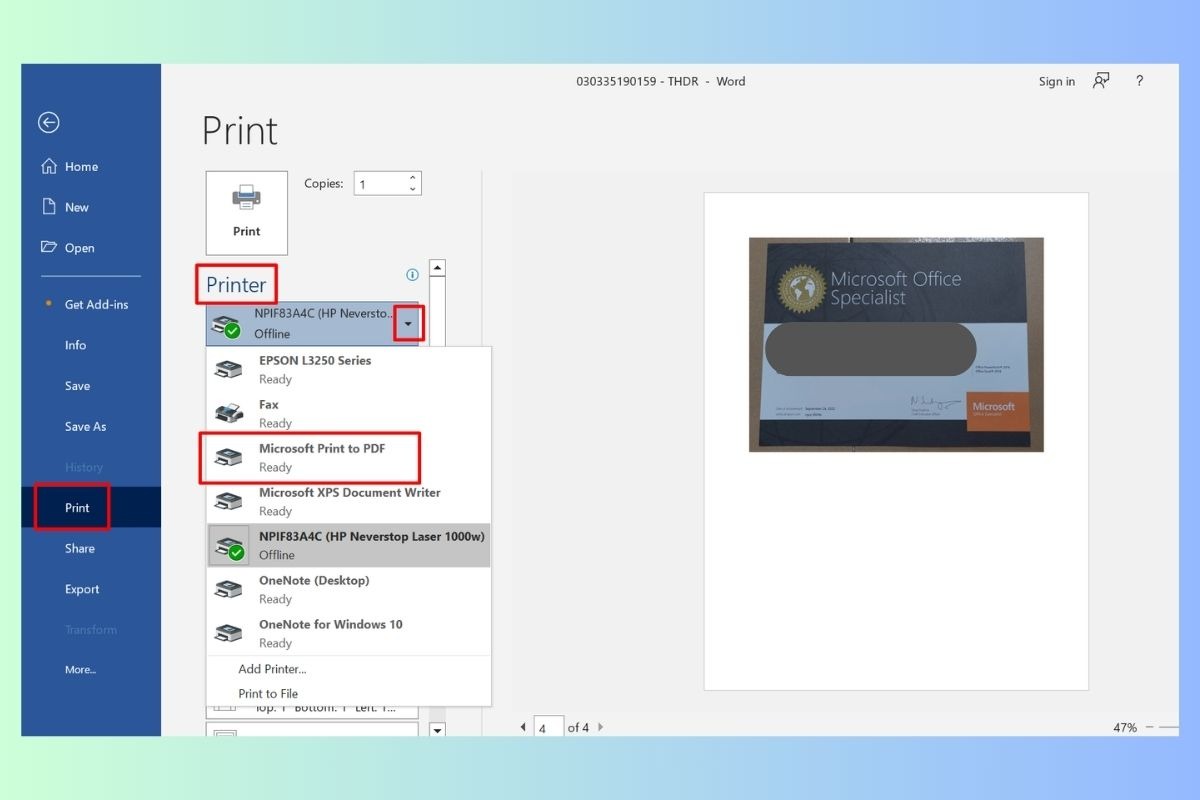Increase copies with the up arrow
Screen dimensions: 1200x800
413,177
